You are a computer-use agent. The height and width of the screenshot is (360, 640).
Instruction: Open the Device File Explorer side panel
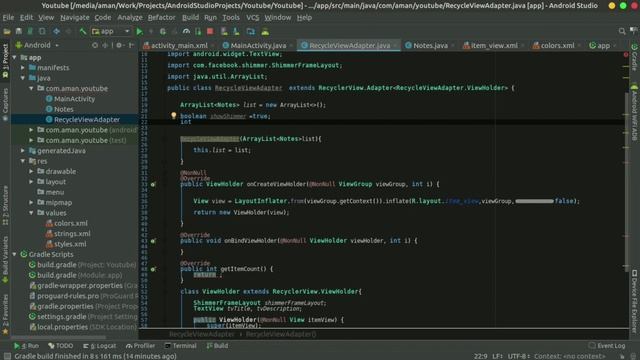coord(634,300)
